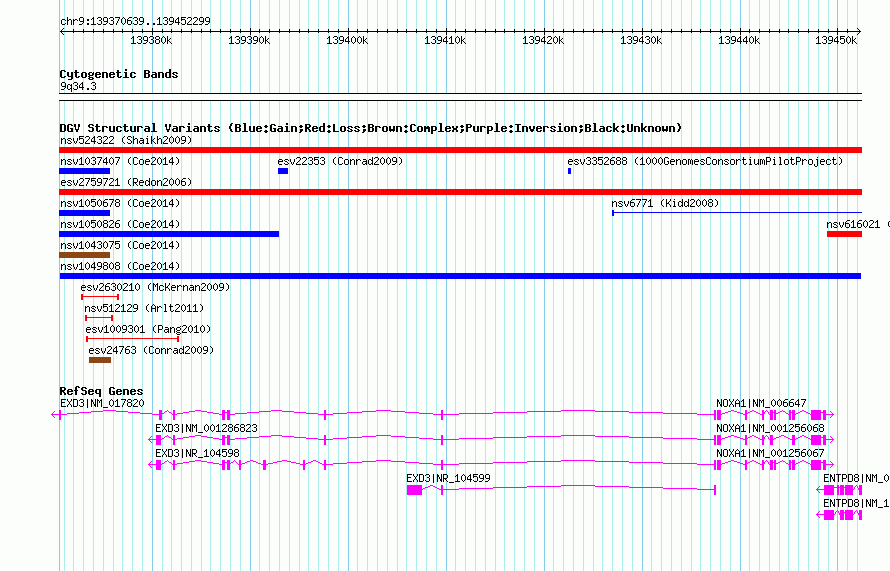Click the nsv1037407 (Coe2014) variant label

click(120, 161)
